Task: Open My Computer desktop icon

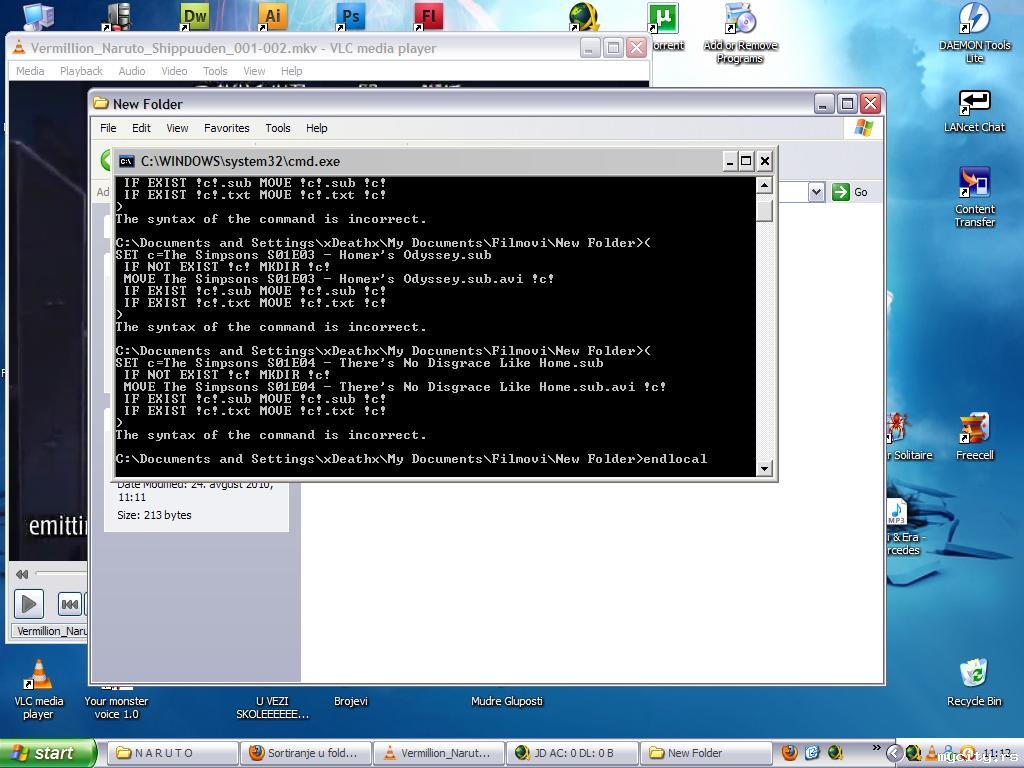Action: coord(39,16)
